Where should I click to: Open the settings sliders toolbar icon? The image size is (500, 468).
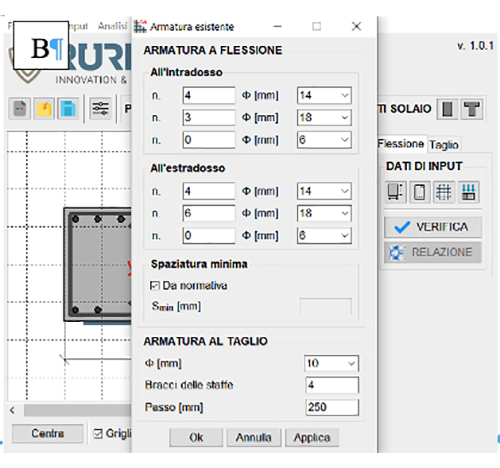[x=100, y=108]
